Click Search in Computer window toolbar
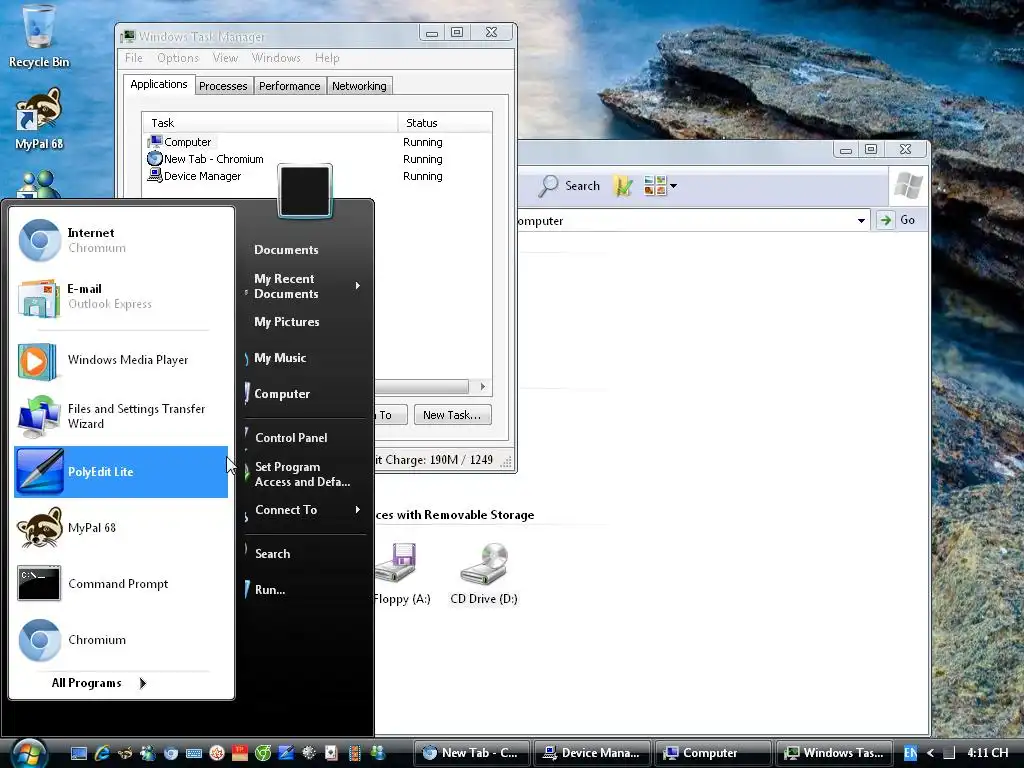The image size is (1024, 768). pos(569,186)
